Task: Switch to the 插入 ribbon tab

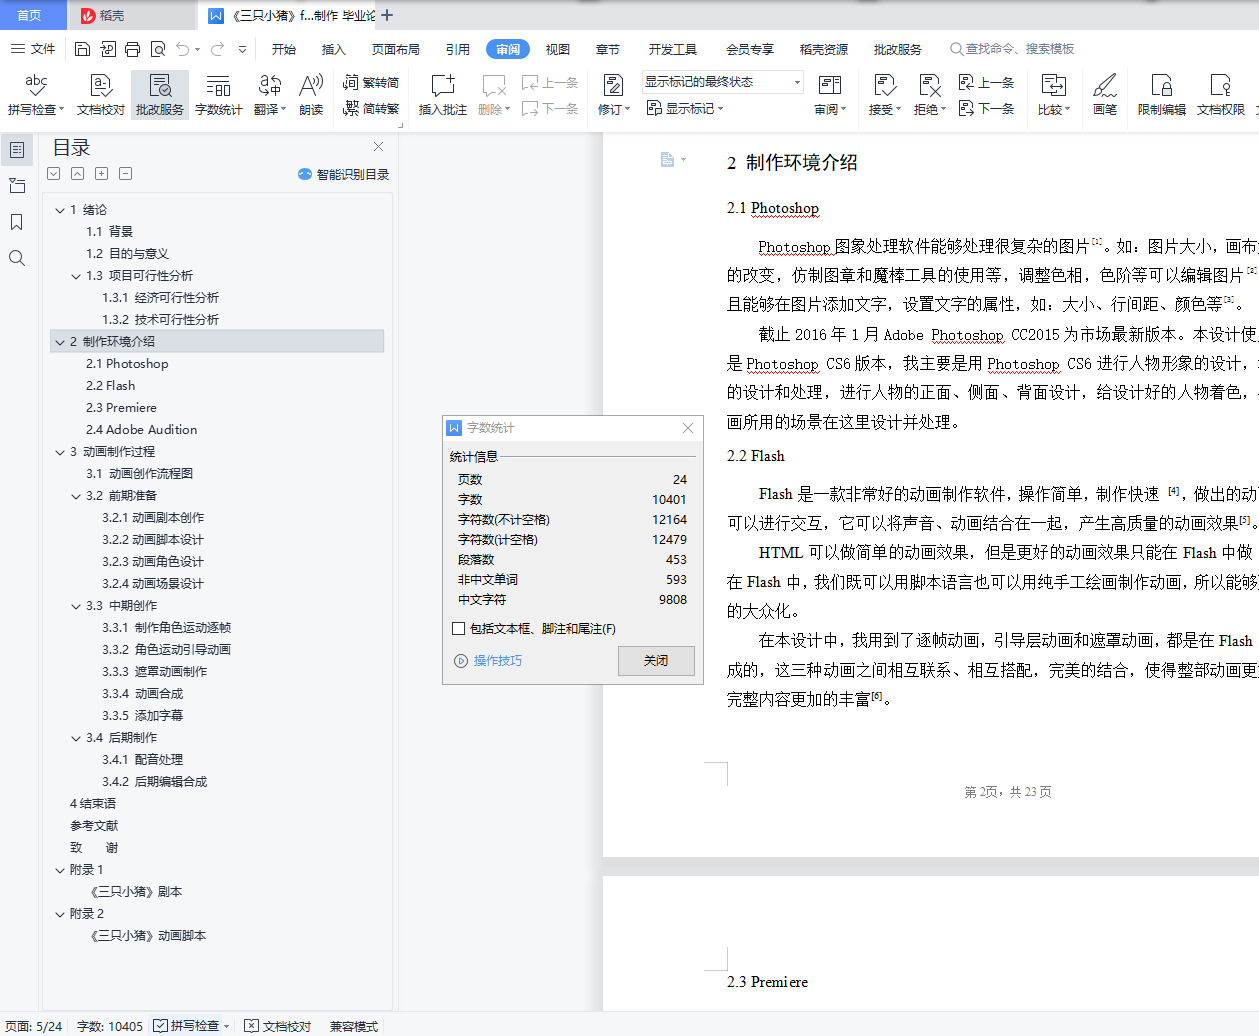Action: click(x=333, y=49)
